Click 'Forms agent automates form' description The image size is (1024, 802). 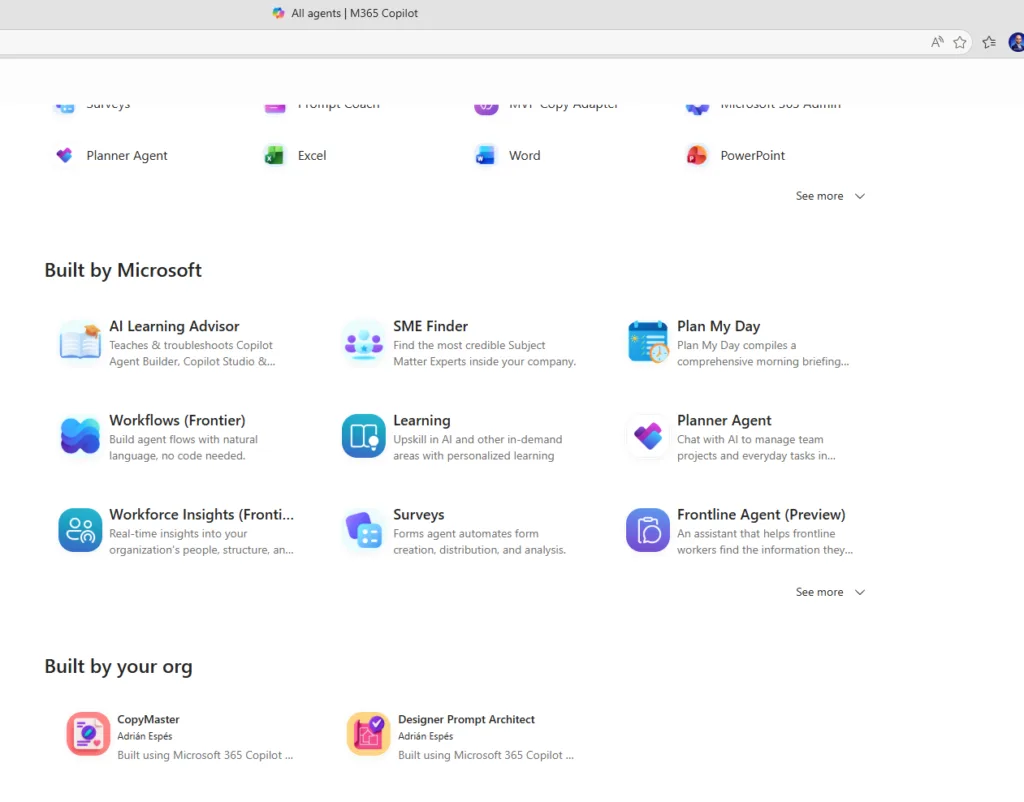pyautogui.click(x=466, y=534)
